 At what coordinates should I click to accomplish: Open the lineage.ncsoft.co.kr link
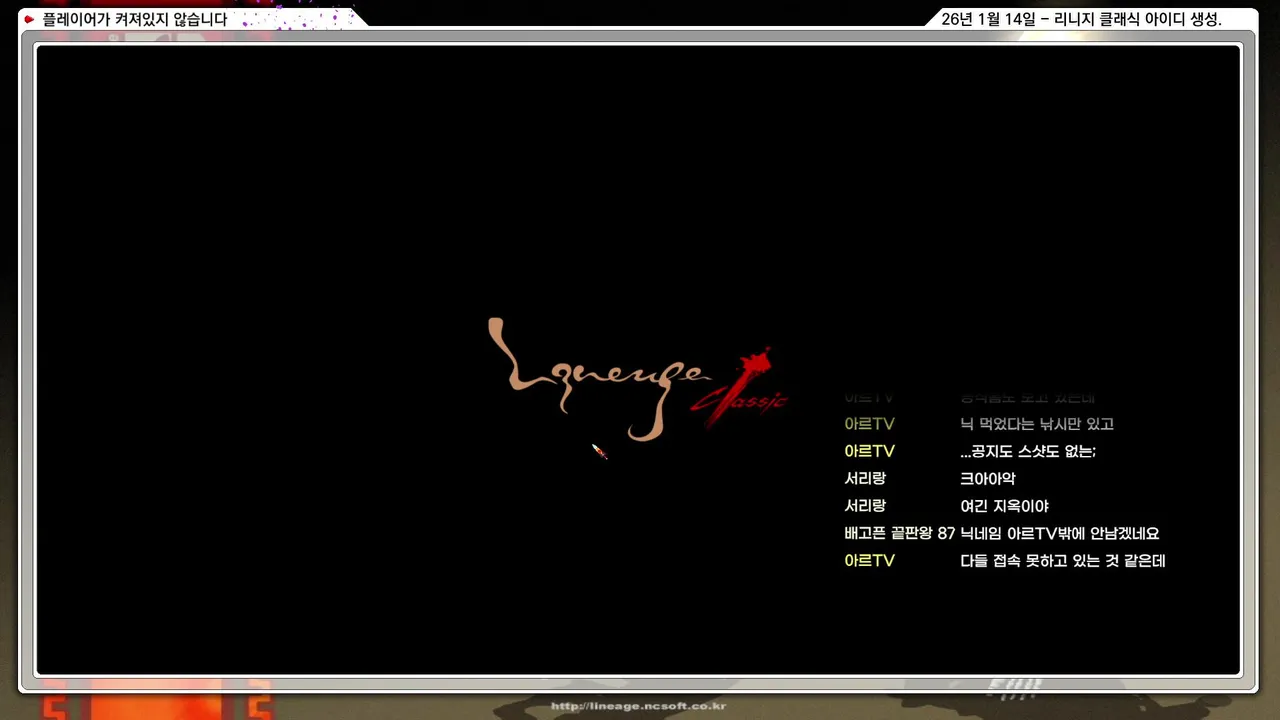[x=638, y=706]
